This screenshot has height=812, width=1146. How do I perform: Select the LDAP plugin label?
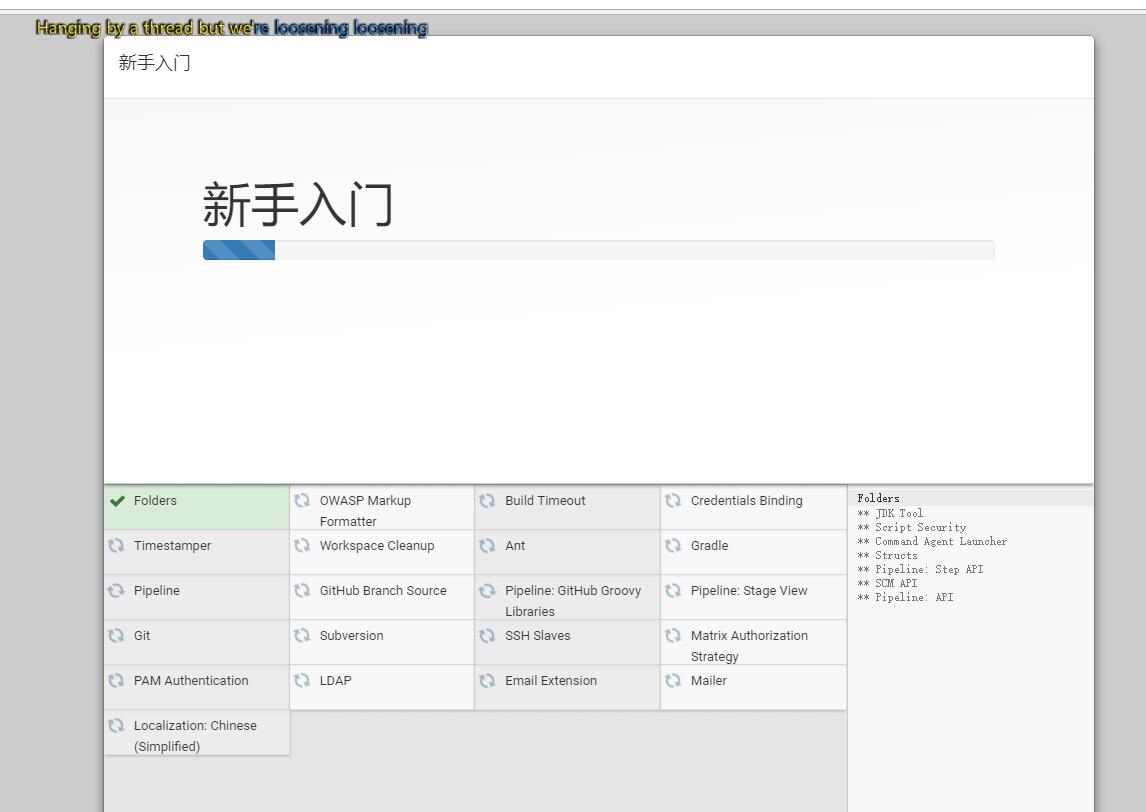coord(335,680)
